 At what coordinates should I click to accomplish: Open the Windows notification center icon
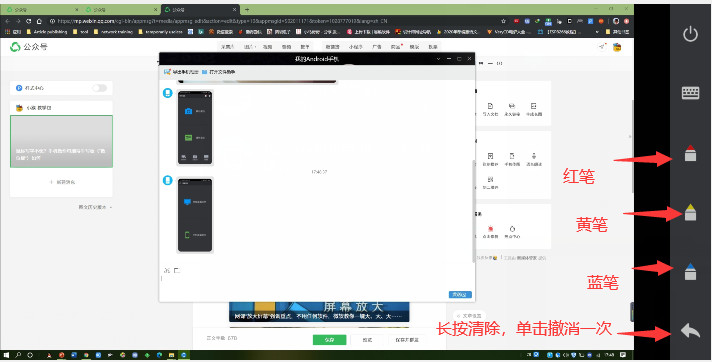coord(623,355)
